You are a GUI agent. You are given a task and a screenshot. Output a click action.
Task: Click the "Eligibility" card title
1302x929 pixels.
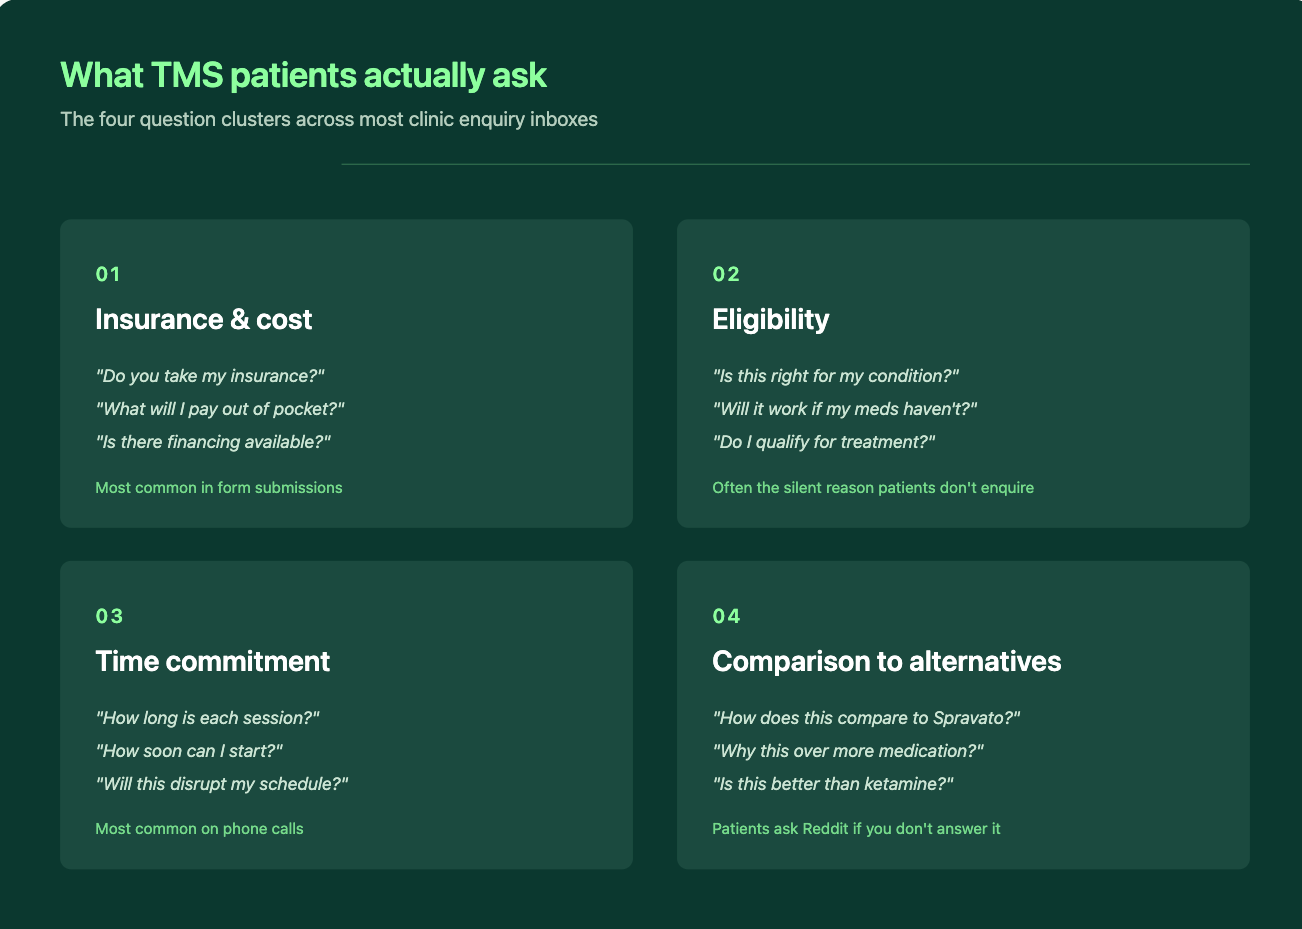coord(771,319)
